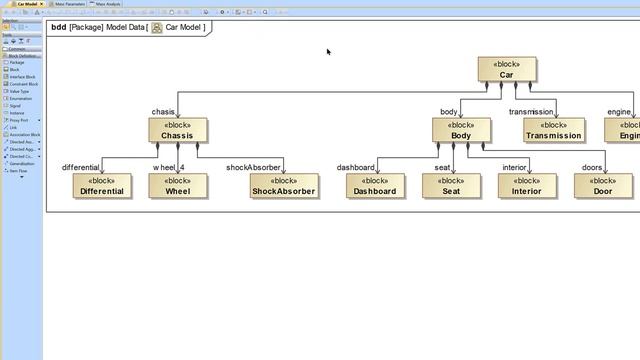Click the 'dashboard' role label
This screenshot has height=360, width=640.
pos(355,167)
